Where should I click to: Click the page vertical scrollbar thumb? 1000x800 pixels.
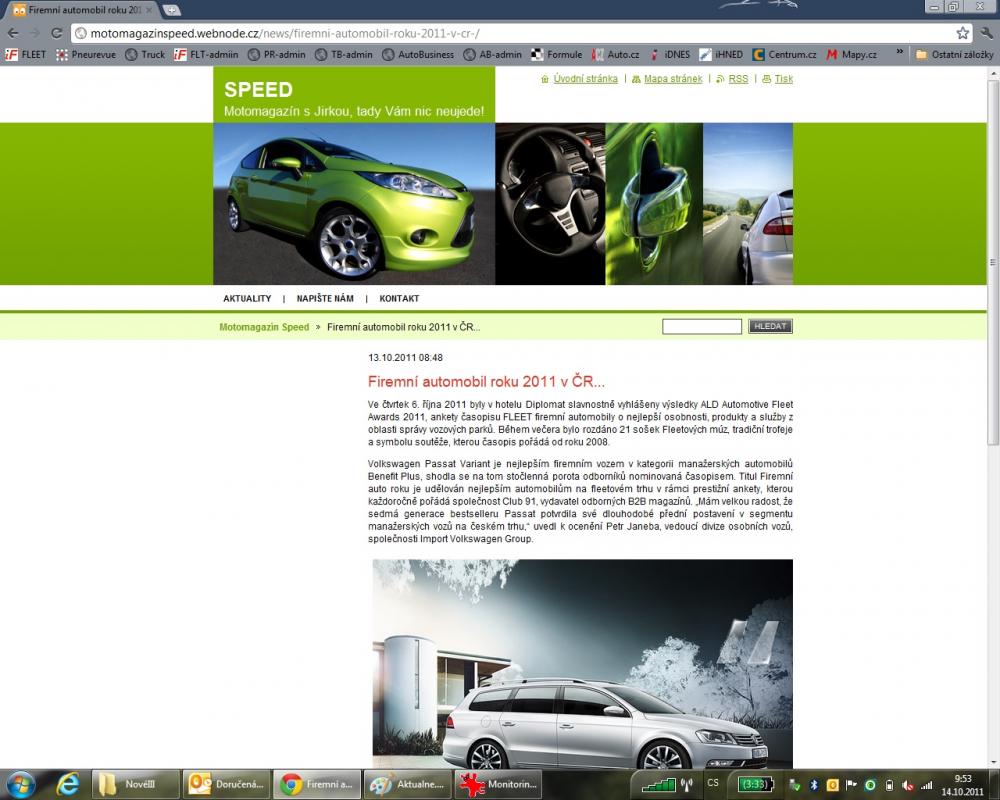[993, 262]
